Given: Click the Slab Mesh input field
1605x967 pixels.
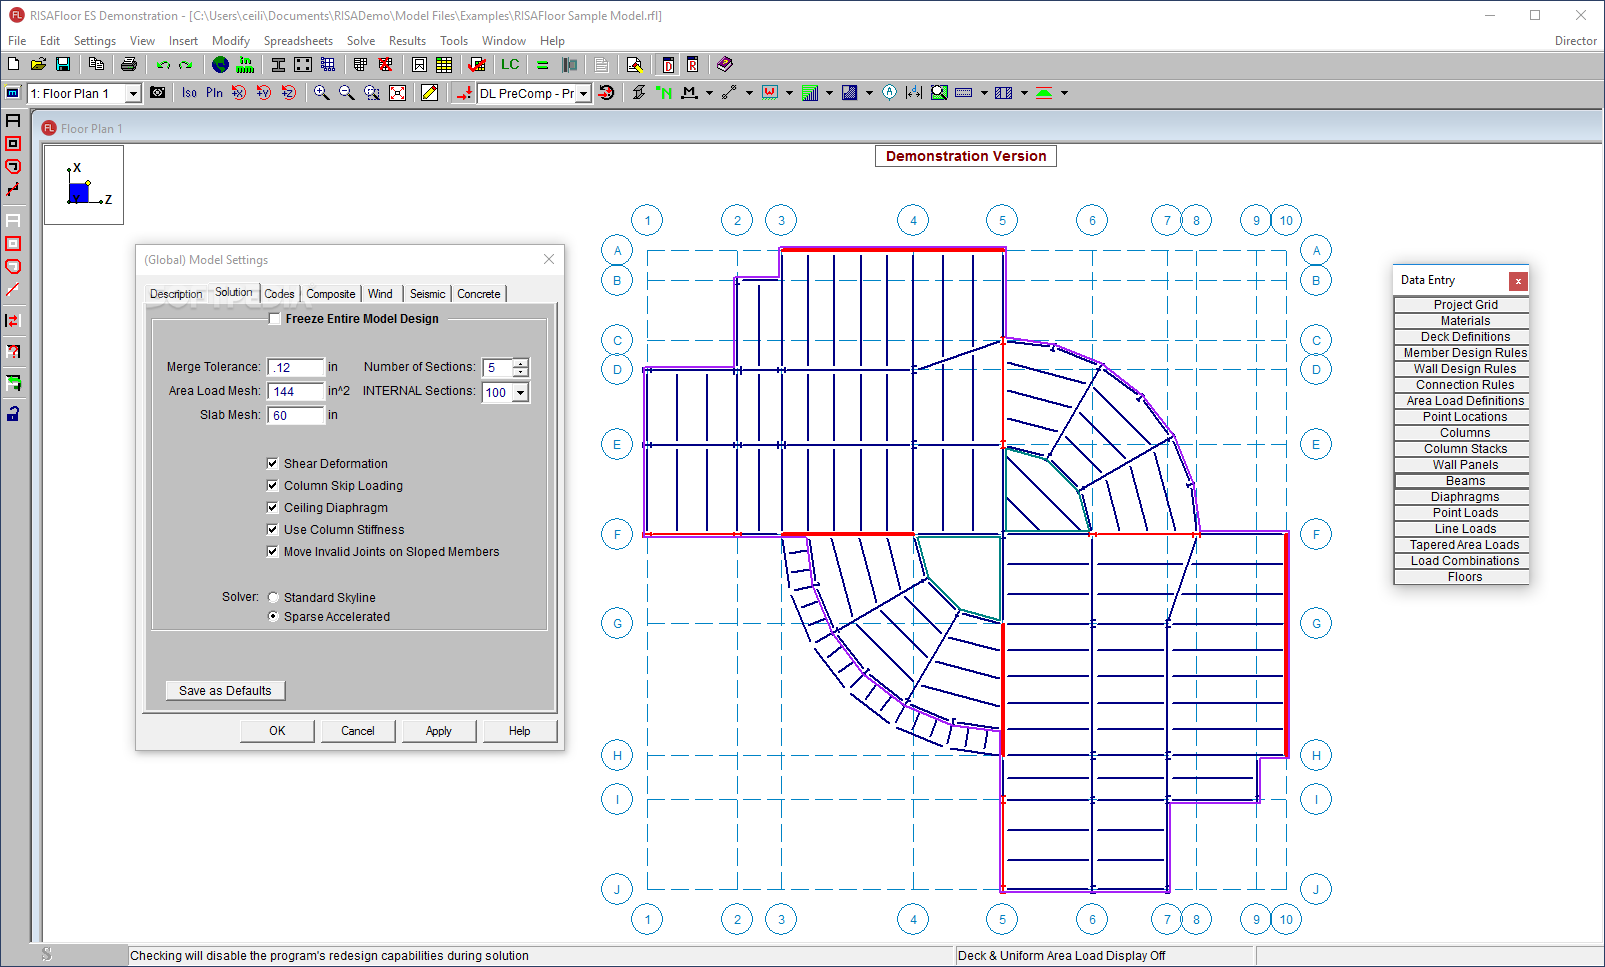Looking at the screenshot, I should (296, 415).
